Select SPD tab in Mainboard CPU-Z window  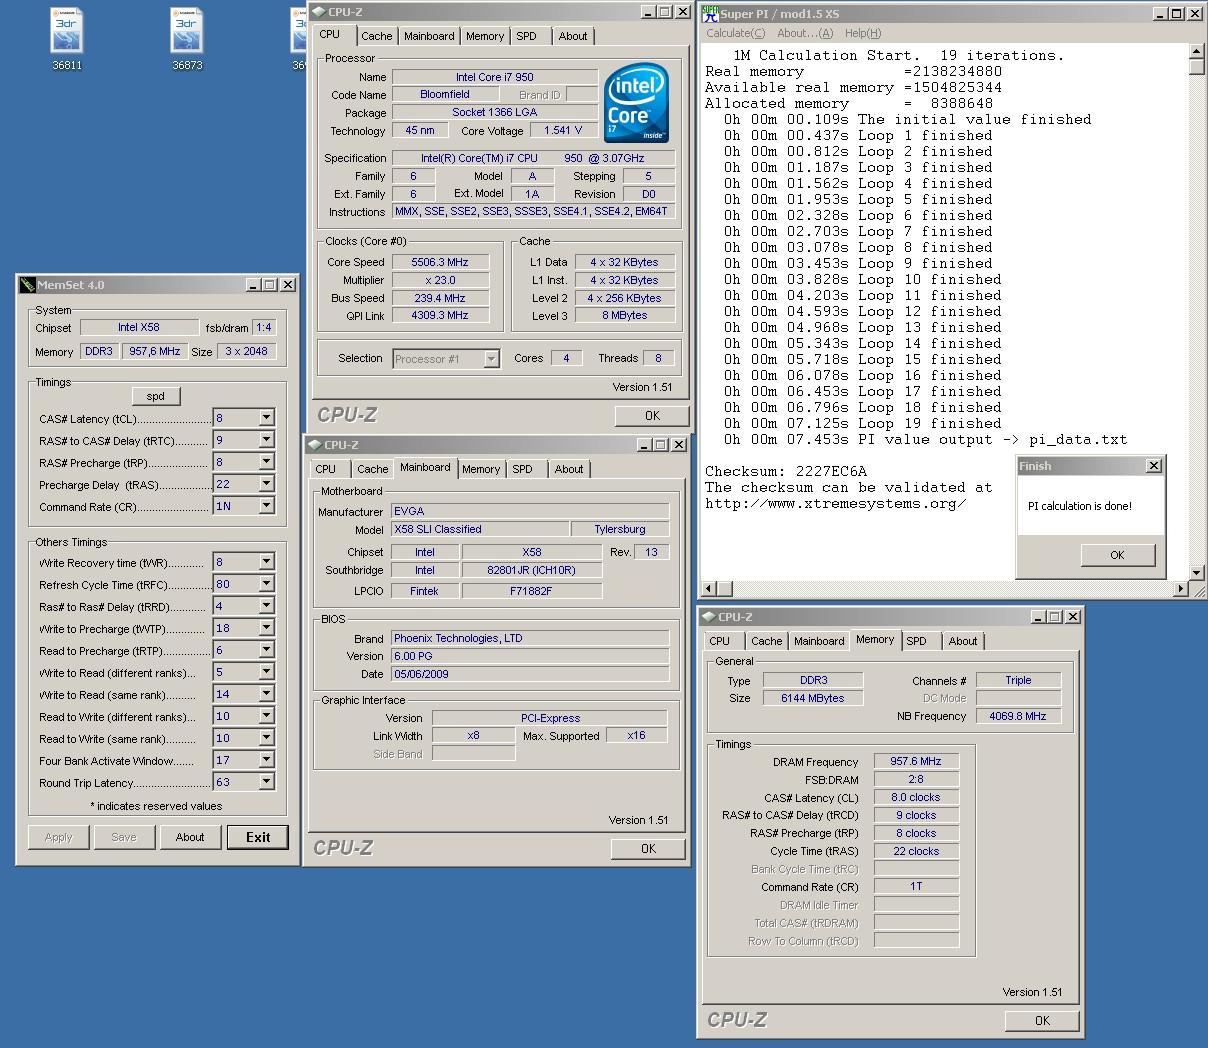tap(523, 469)
